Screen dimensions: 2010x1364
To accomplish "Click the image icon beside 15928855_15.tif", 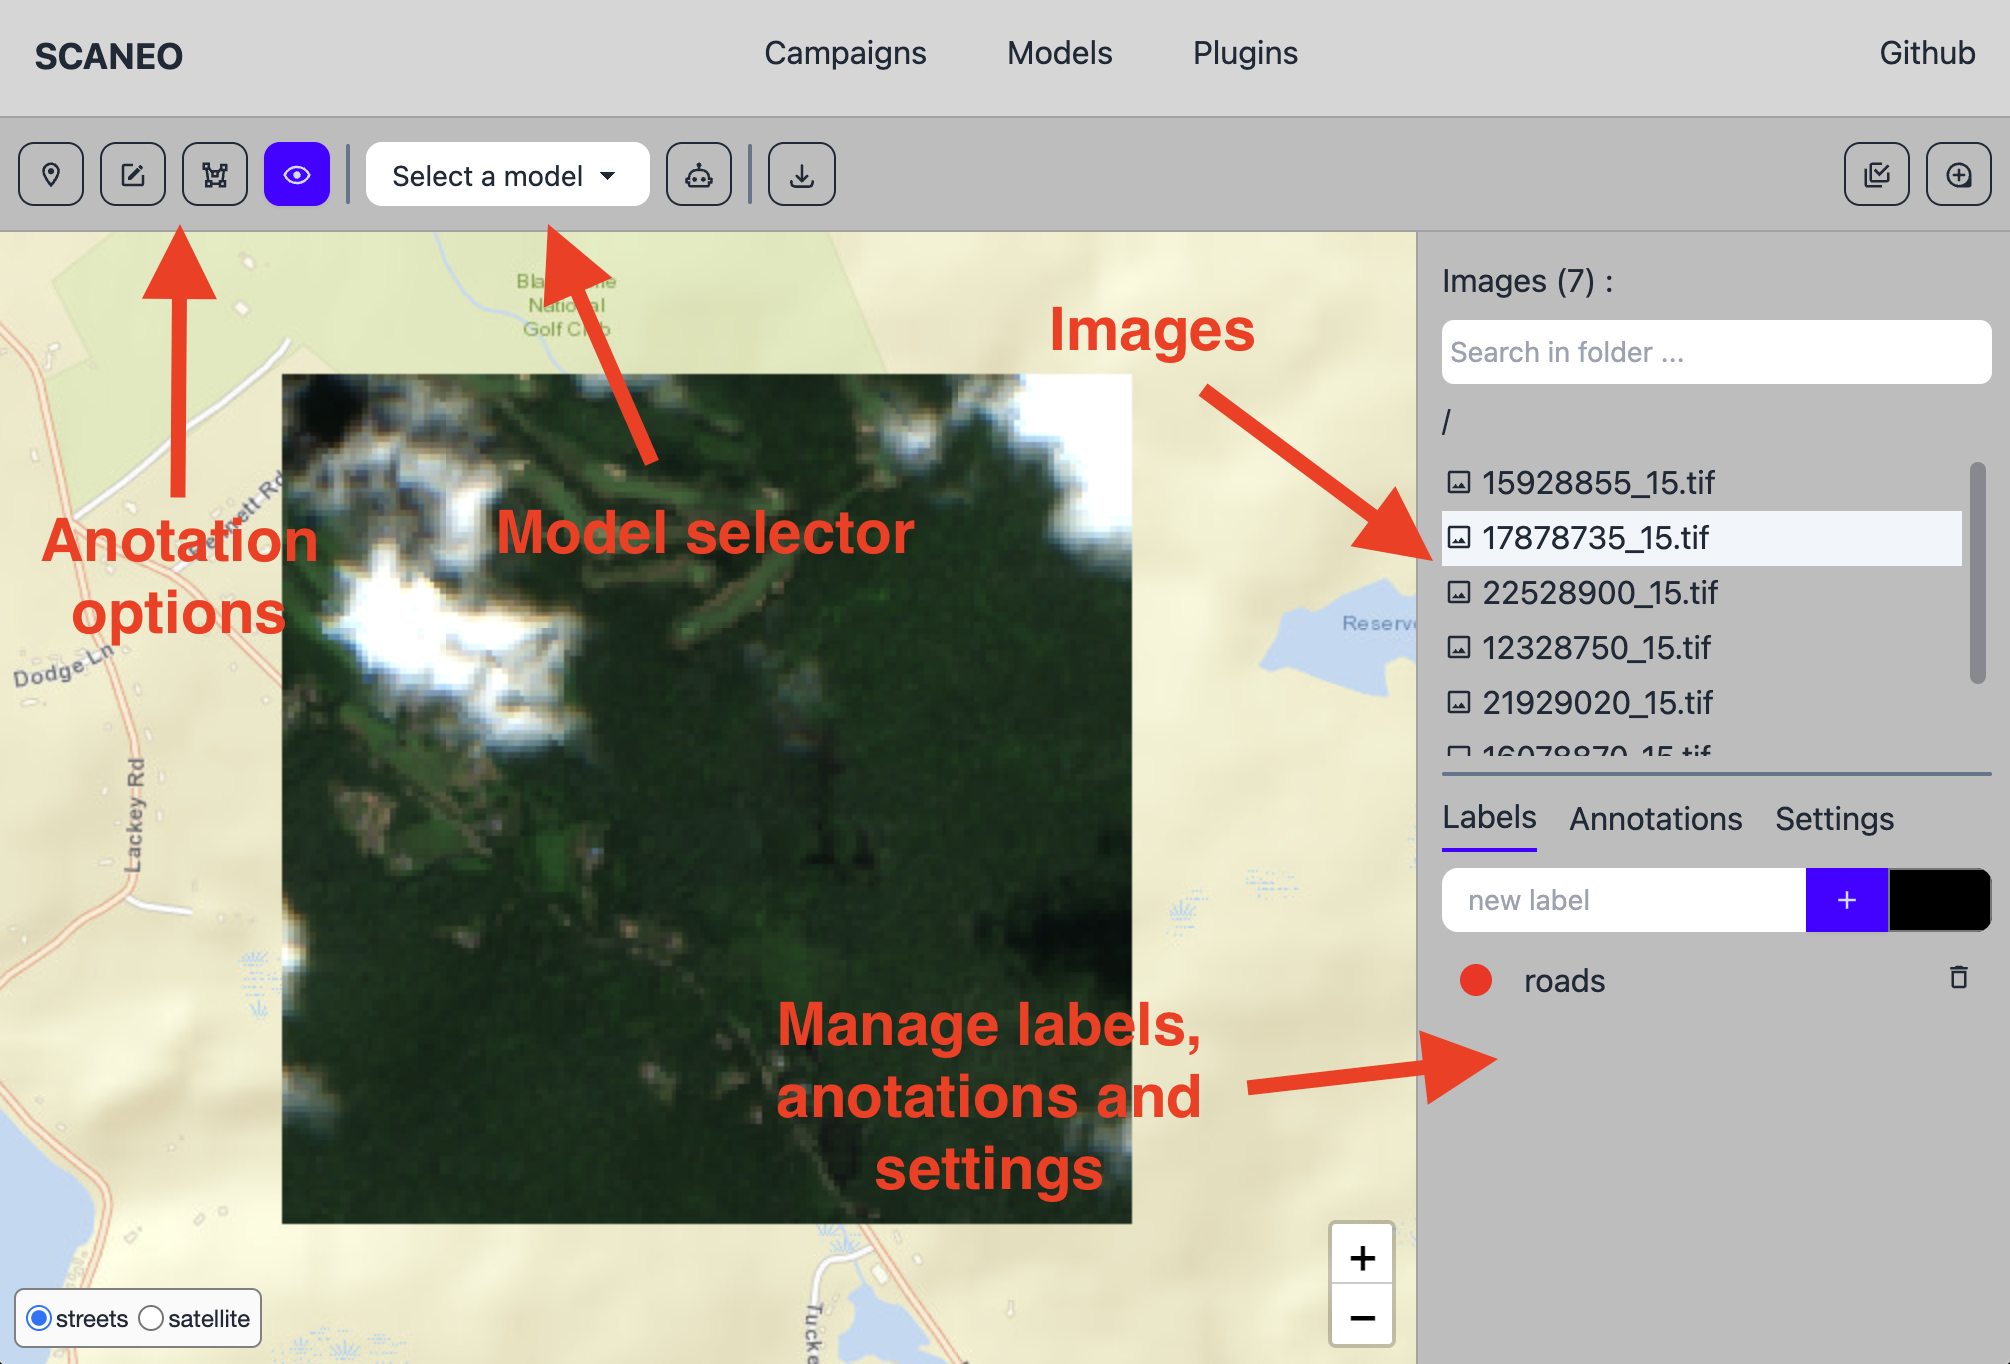I will pos(1459,483).
